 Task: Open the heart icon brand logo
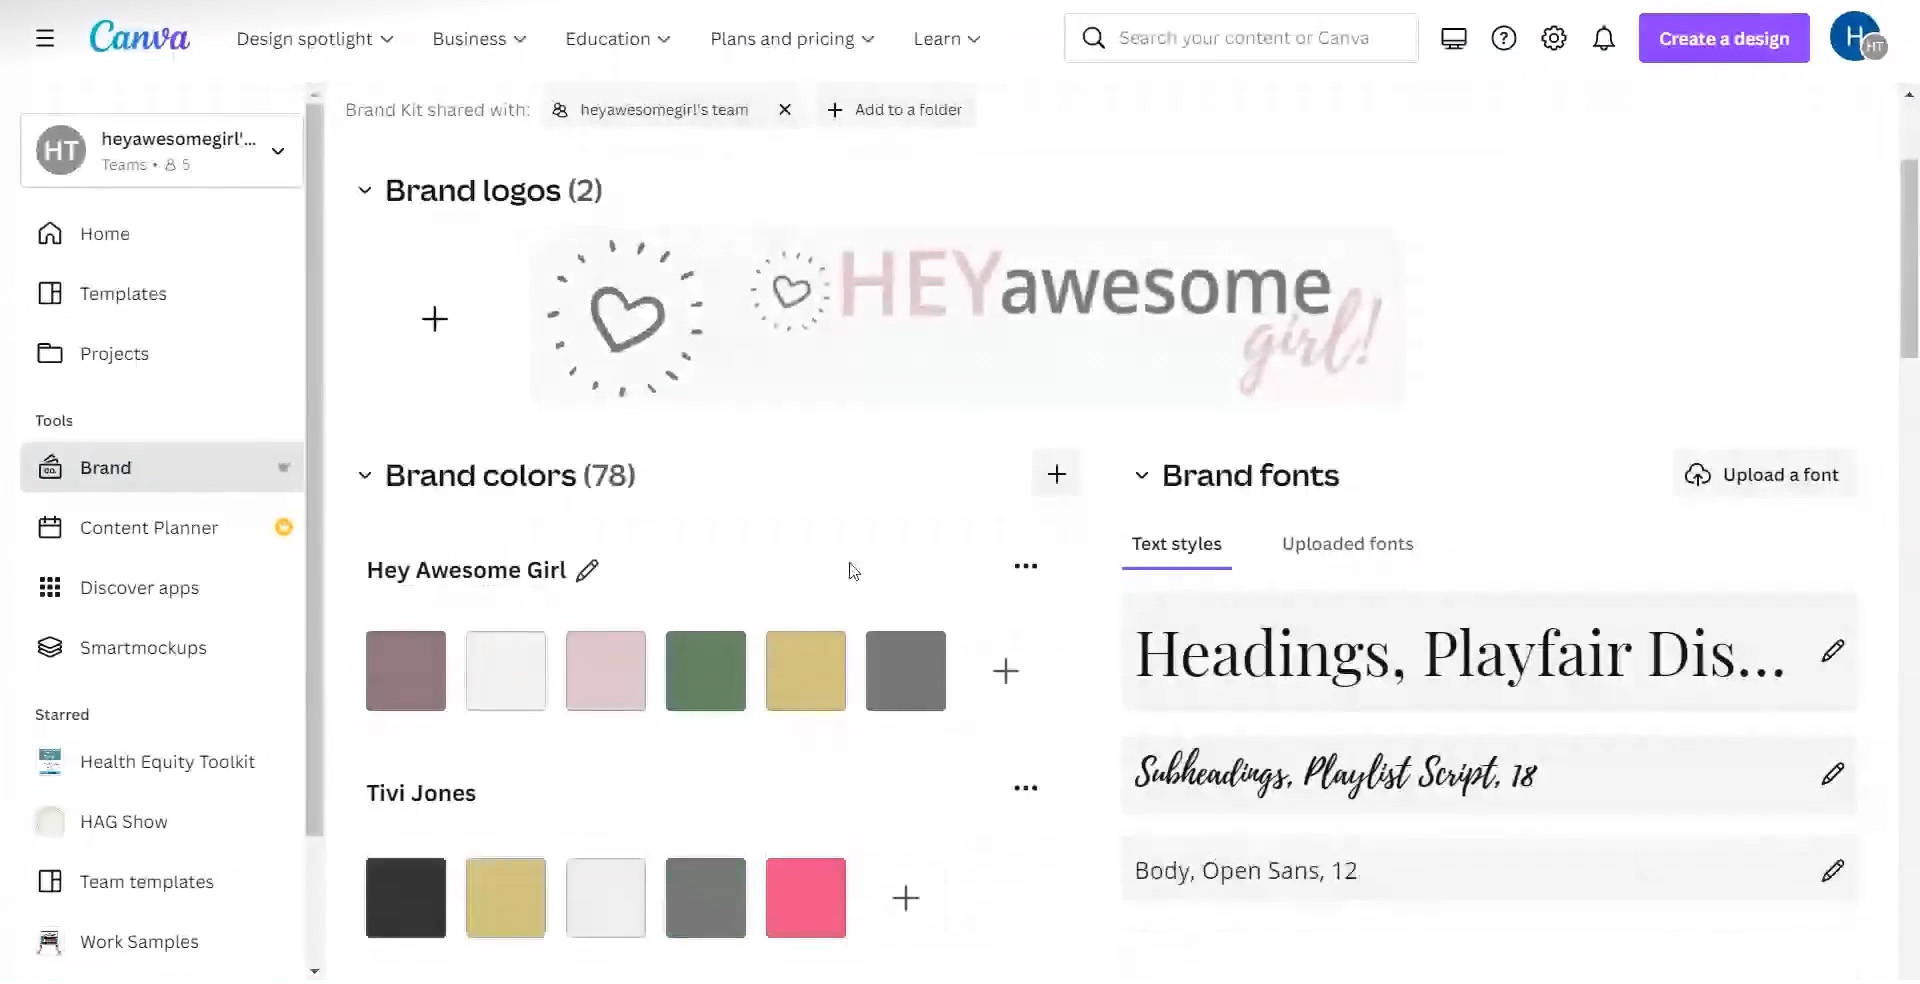click(626, 319)
